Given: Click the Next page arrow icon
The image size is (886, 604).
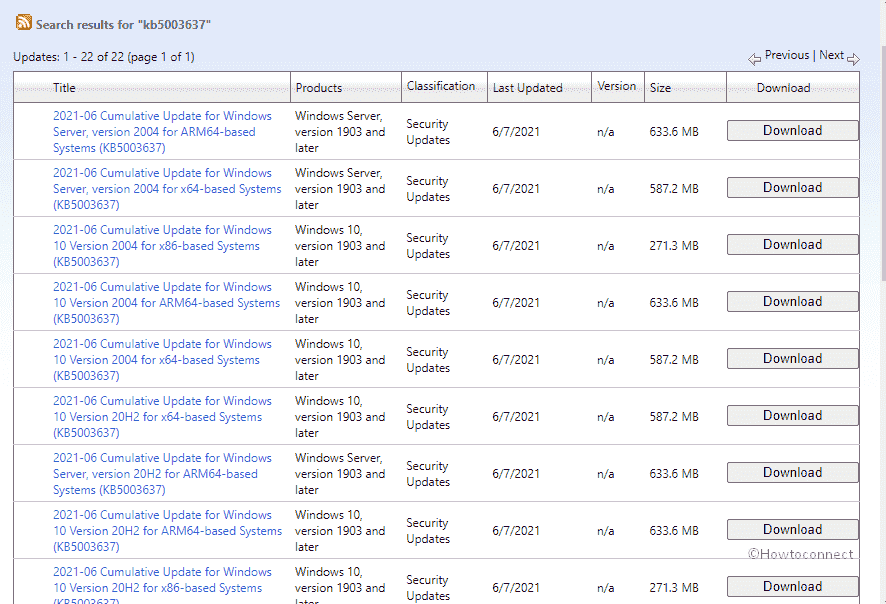Looking at the screenshot, I should pos(853,59).
